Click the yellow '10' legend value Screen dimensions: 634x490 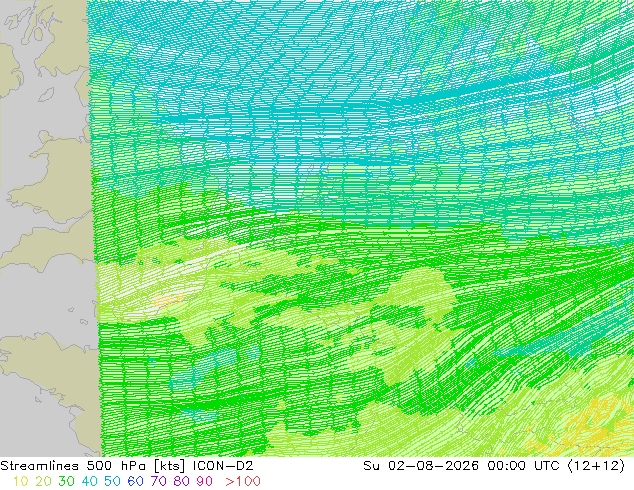[20, 482]
